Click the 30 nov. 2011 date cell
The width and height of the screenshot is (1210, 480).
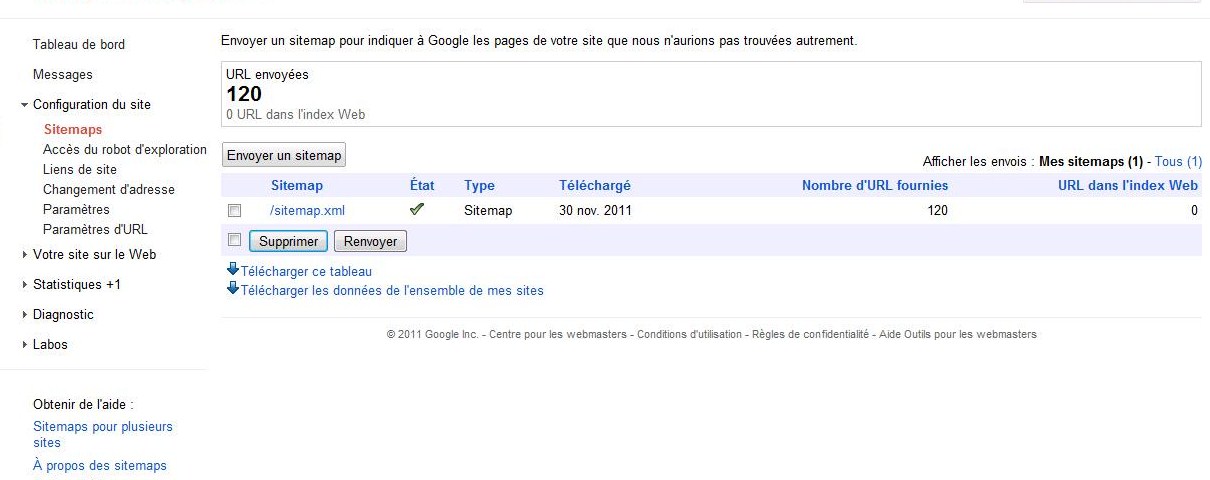[595, 211]
